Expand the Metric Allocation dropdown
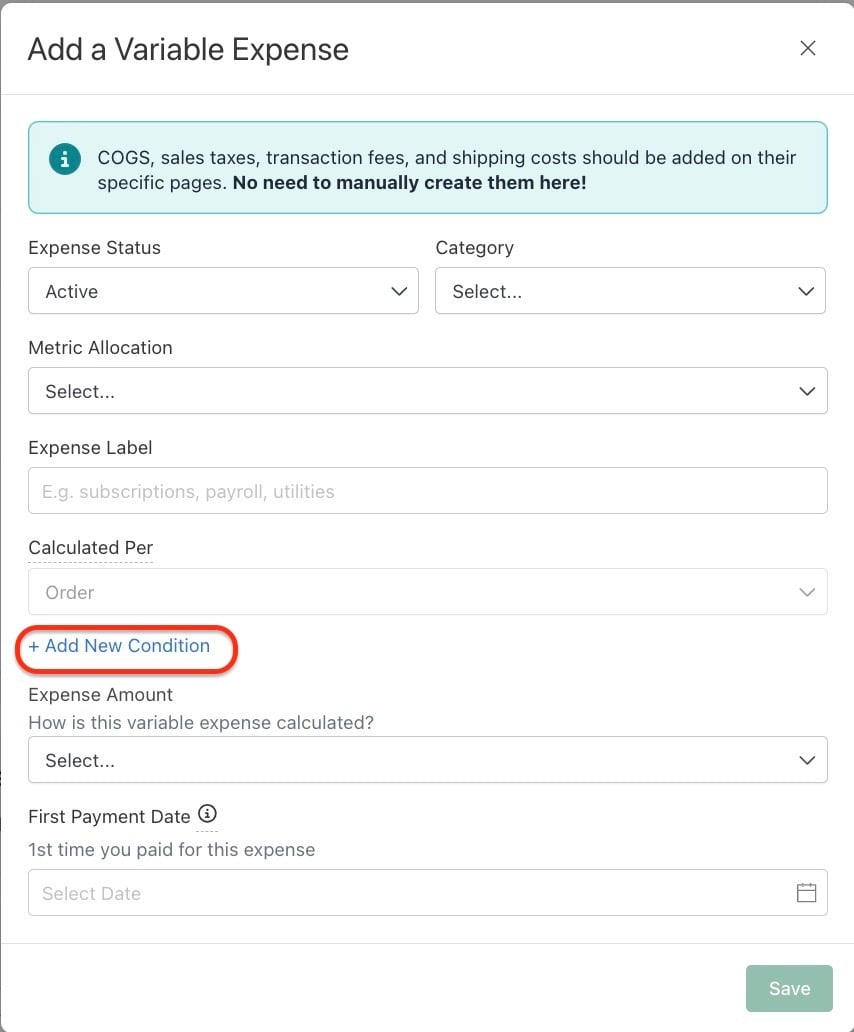 click(428, 391)
